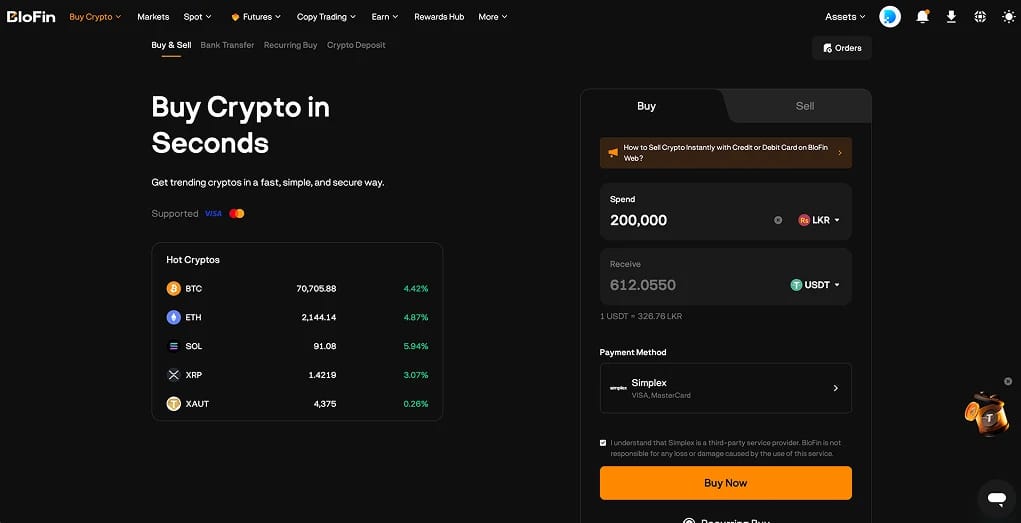Open the notifications bell icon

[922, 17]
